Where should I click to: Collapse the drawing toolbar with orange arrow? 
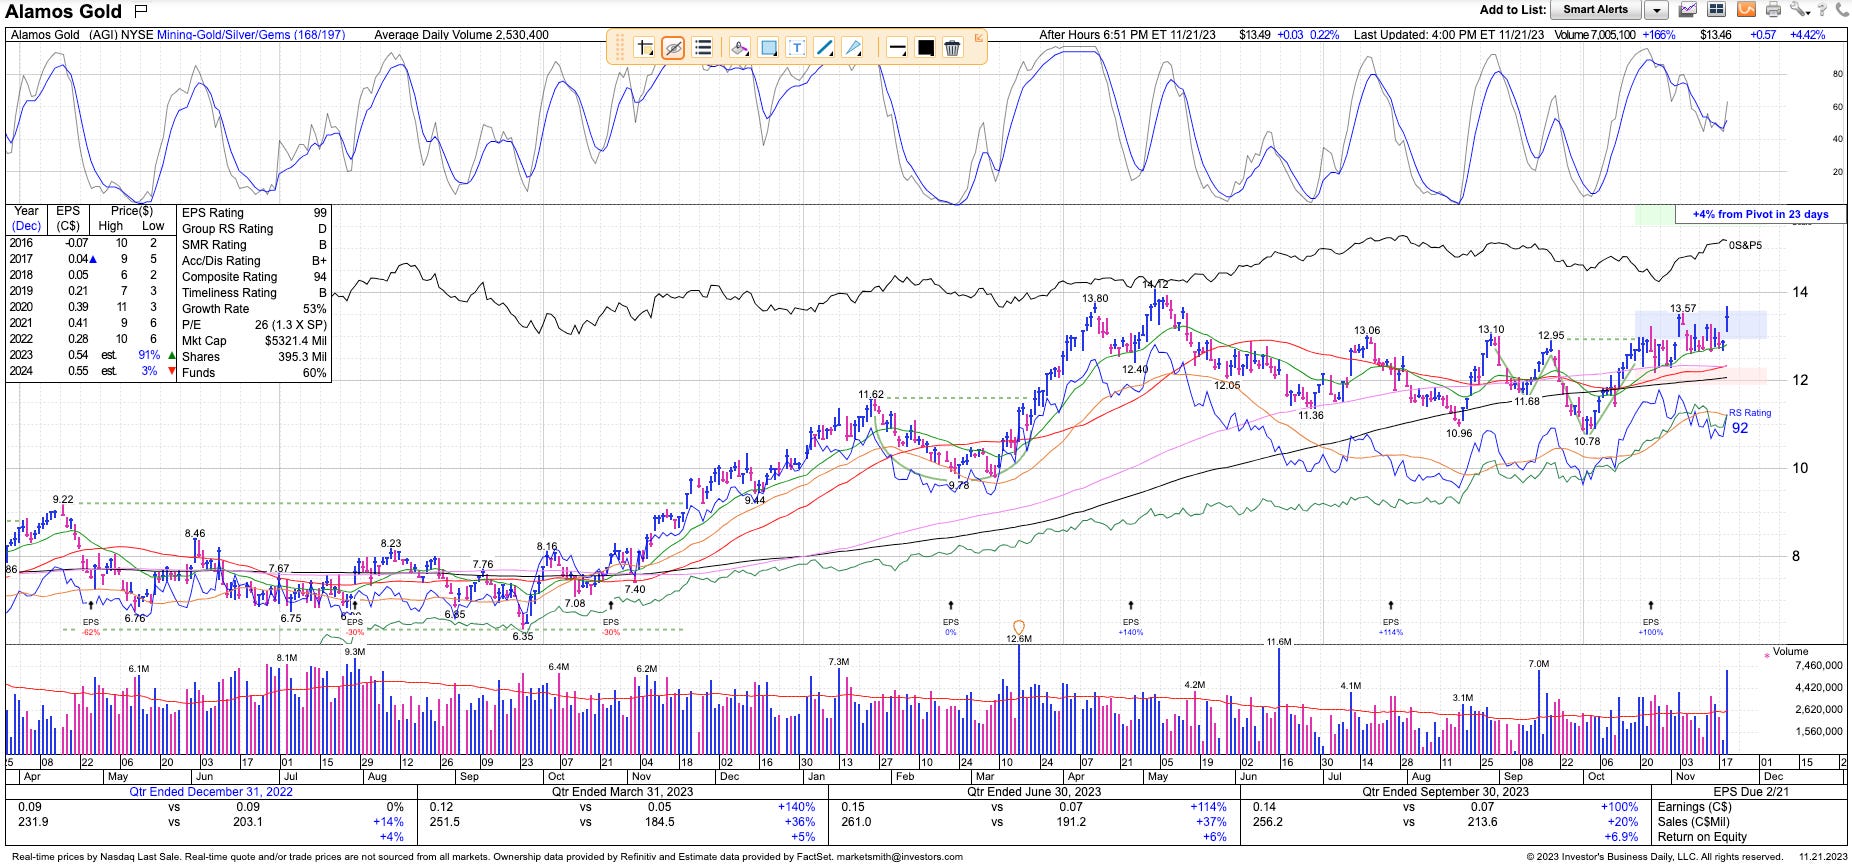click(979, 37)
